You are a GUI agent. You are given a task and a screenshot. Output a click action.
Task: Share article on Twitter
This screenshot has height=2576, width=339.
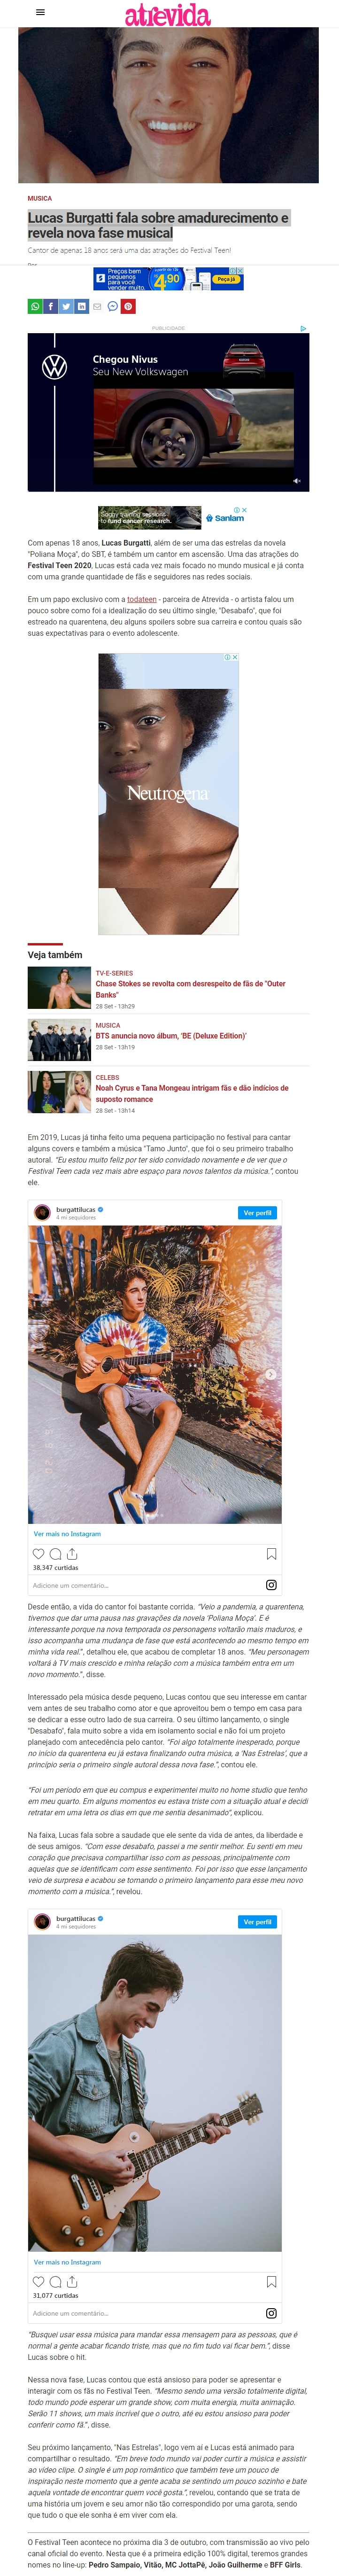pyautogui.click(x=66, y=306)
